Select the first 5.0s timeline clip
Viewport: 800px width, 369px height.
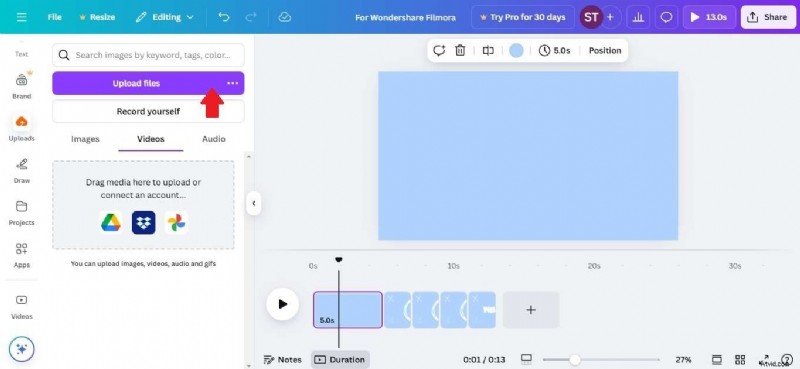348,310
